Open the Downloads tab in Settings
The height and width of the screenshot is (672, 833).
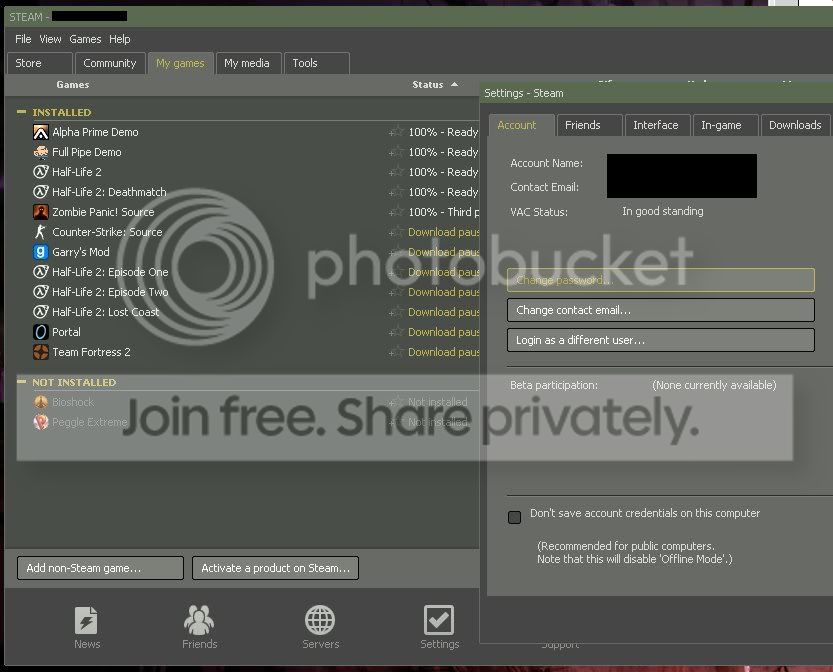pyautogui.click(x=795, y=125)
